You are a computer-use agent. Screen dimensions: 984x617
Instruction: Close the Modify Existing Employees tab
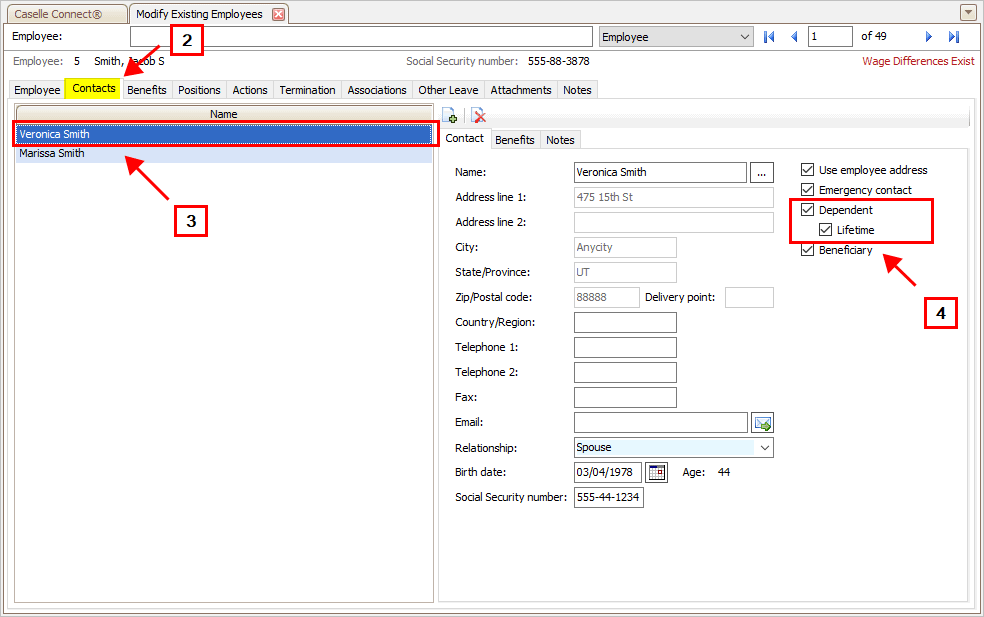coord(278,14)
